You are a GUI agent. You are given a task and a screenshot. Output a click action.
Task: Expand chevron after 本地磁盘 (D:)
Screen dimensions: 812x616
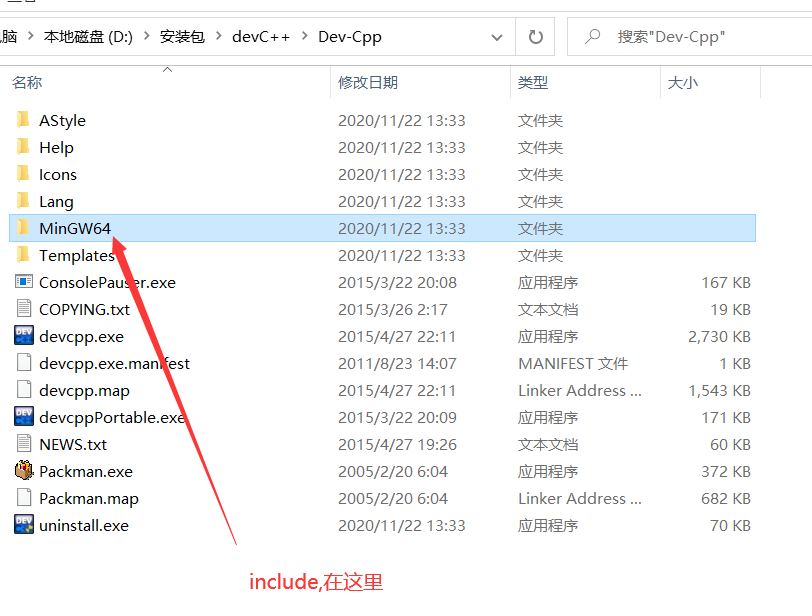147,36
